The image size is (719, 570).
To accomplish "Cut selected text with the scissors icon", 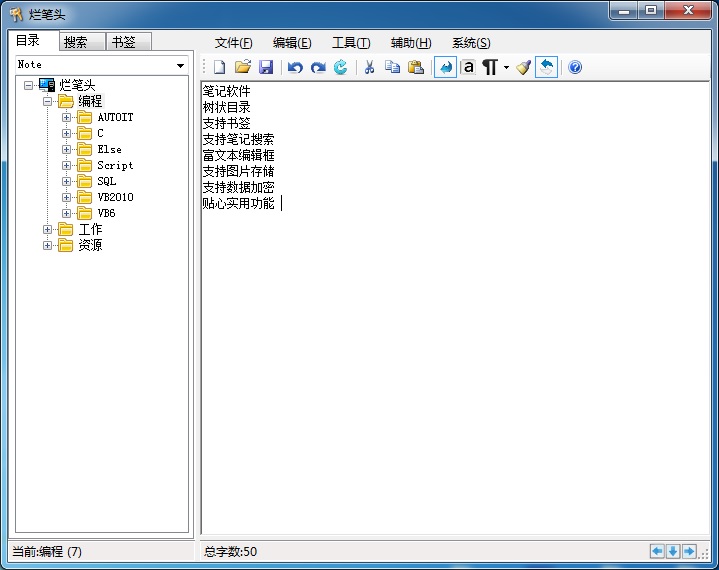I will (369, 67).
